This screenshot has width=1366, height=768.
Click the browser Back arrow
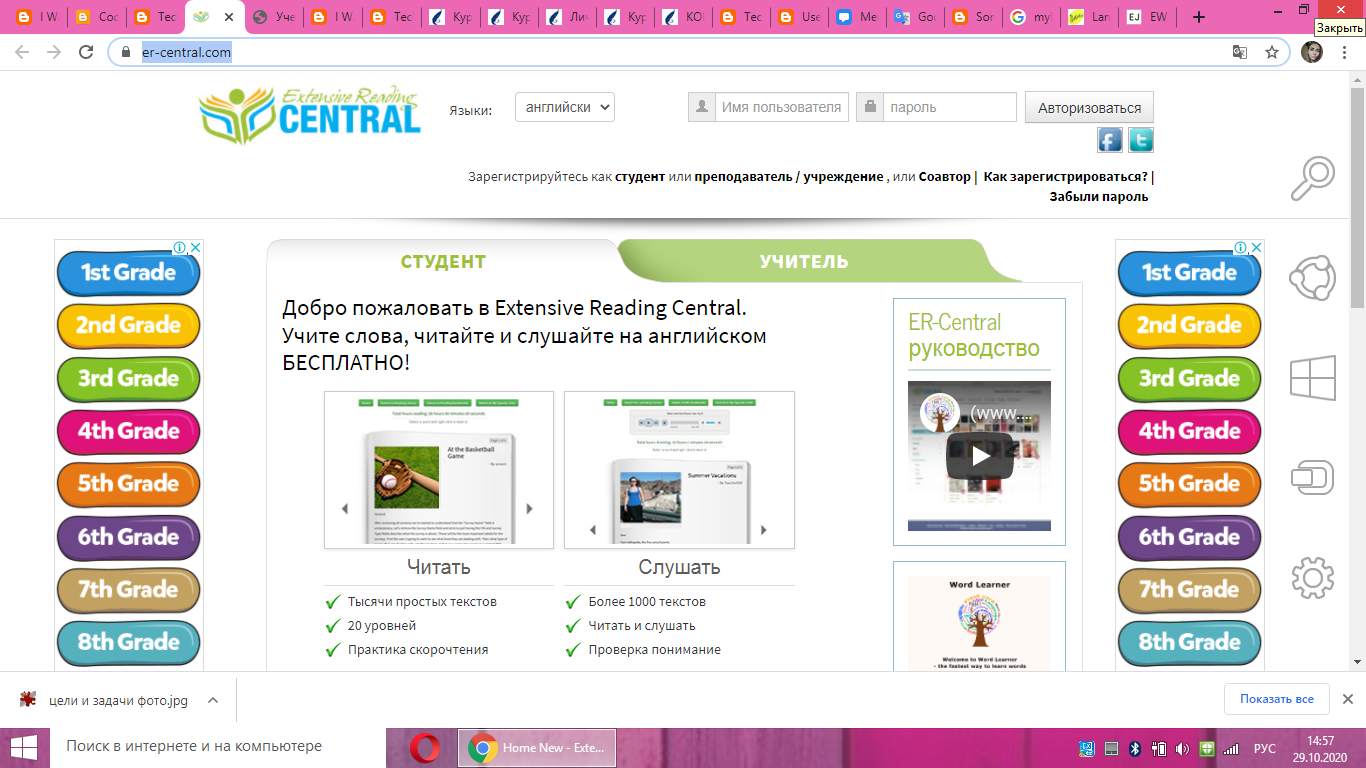(x=23, y=52)
